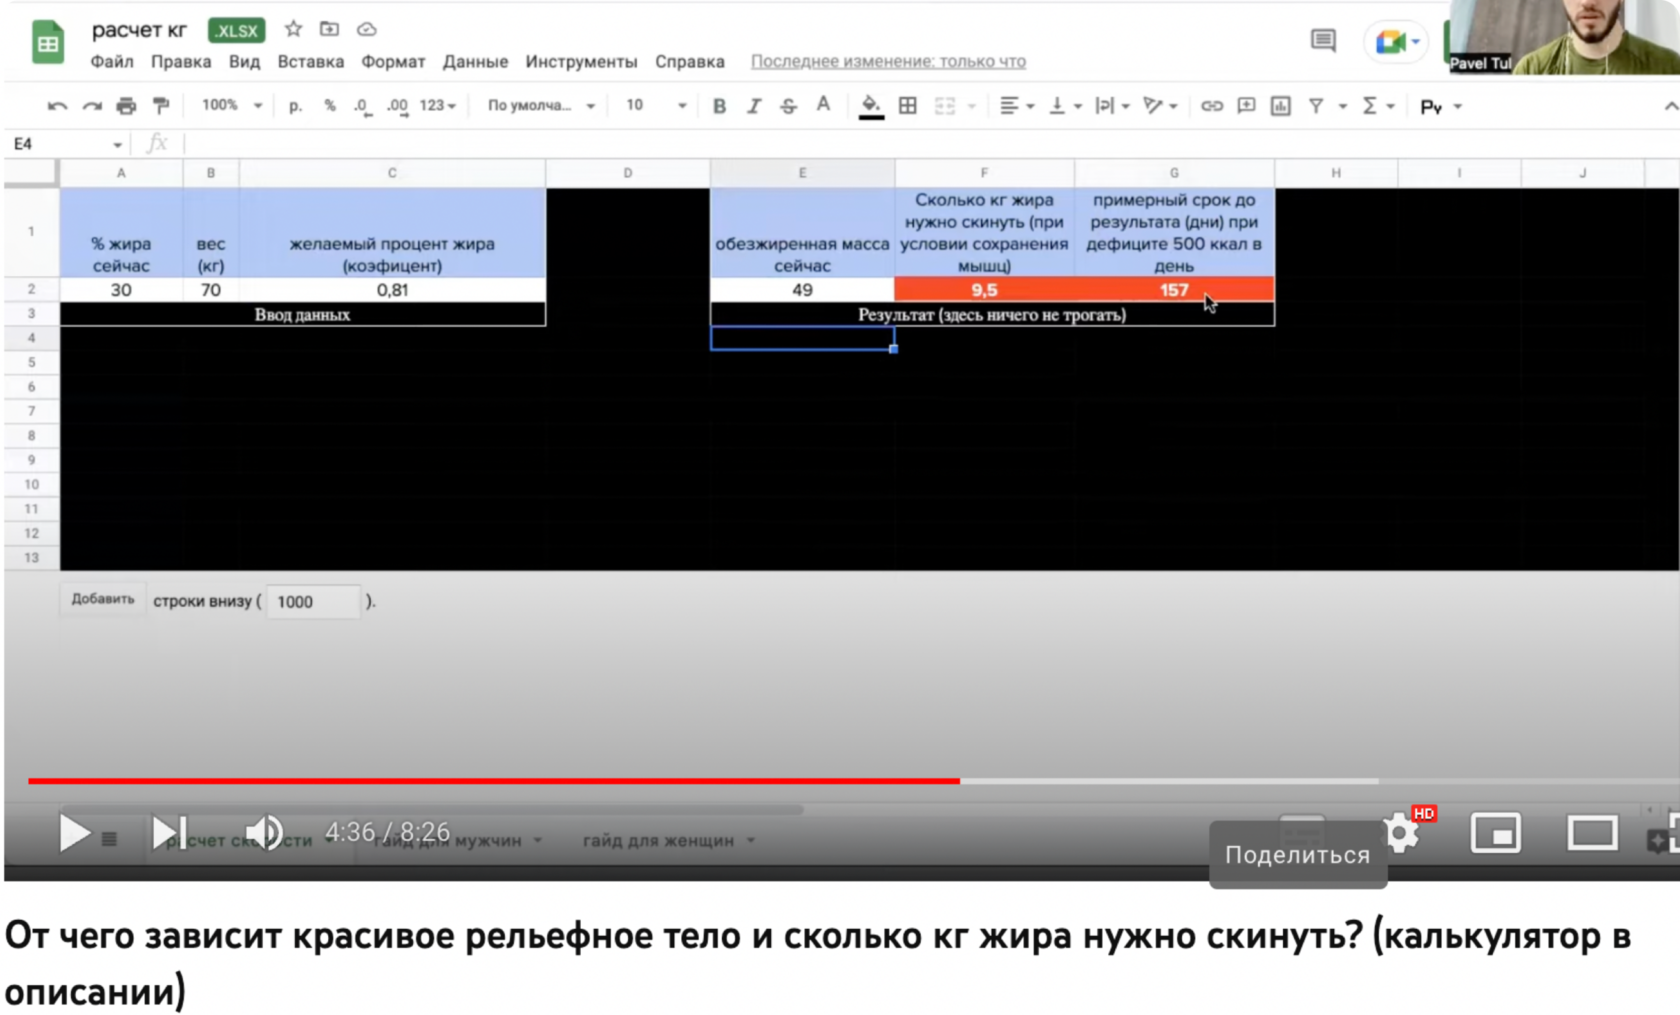This screenshot has width=1680, height=1015.
Task: Click the Name Box showing E4
Action: point(66,144)
